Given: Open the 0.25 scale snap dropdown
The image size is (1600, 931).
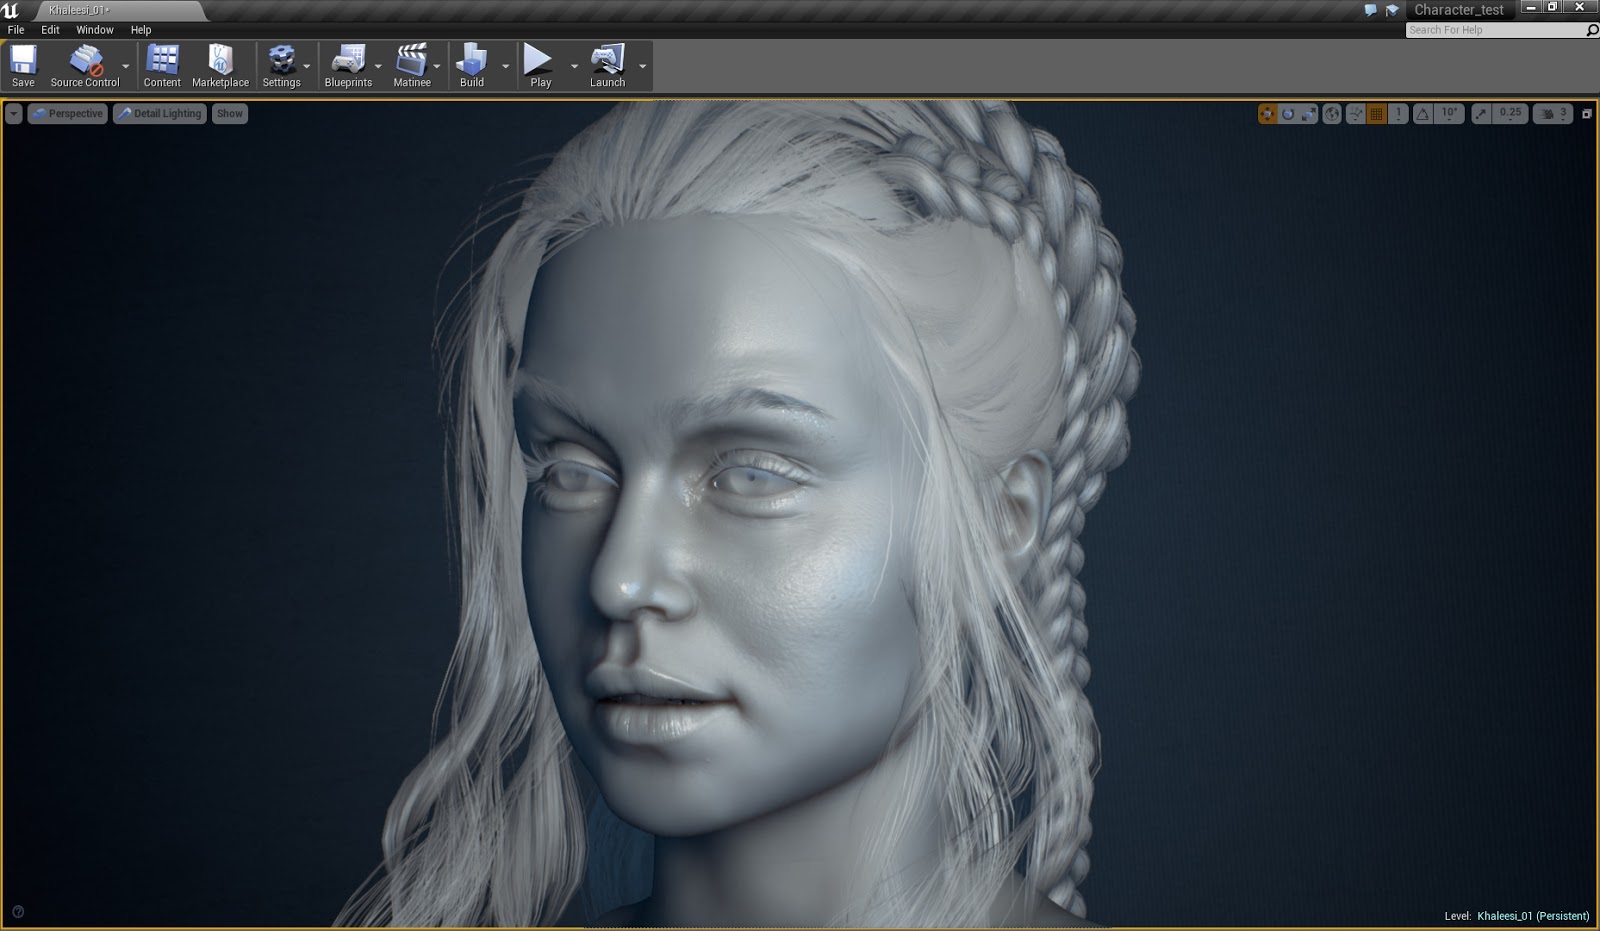Looking at the screenshot, I should [x=1510, y=114].
